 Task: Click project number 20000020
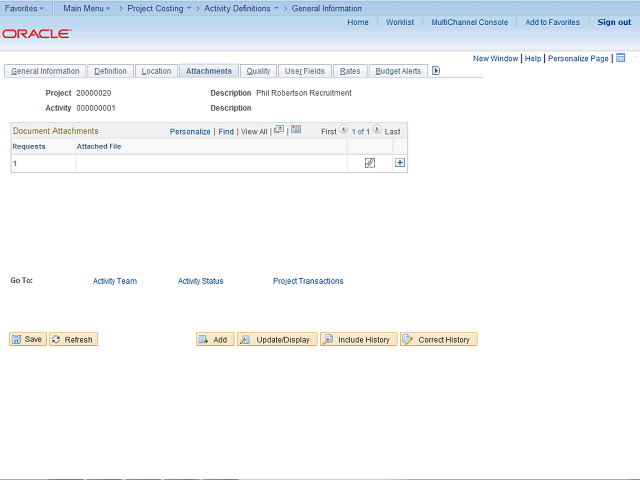click(x=94, y=93)
